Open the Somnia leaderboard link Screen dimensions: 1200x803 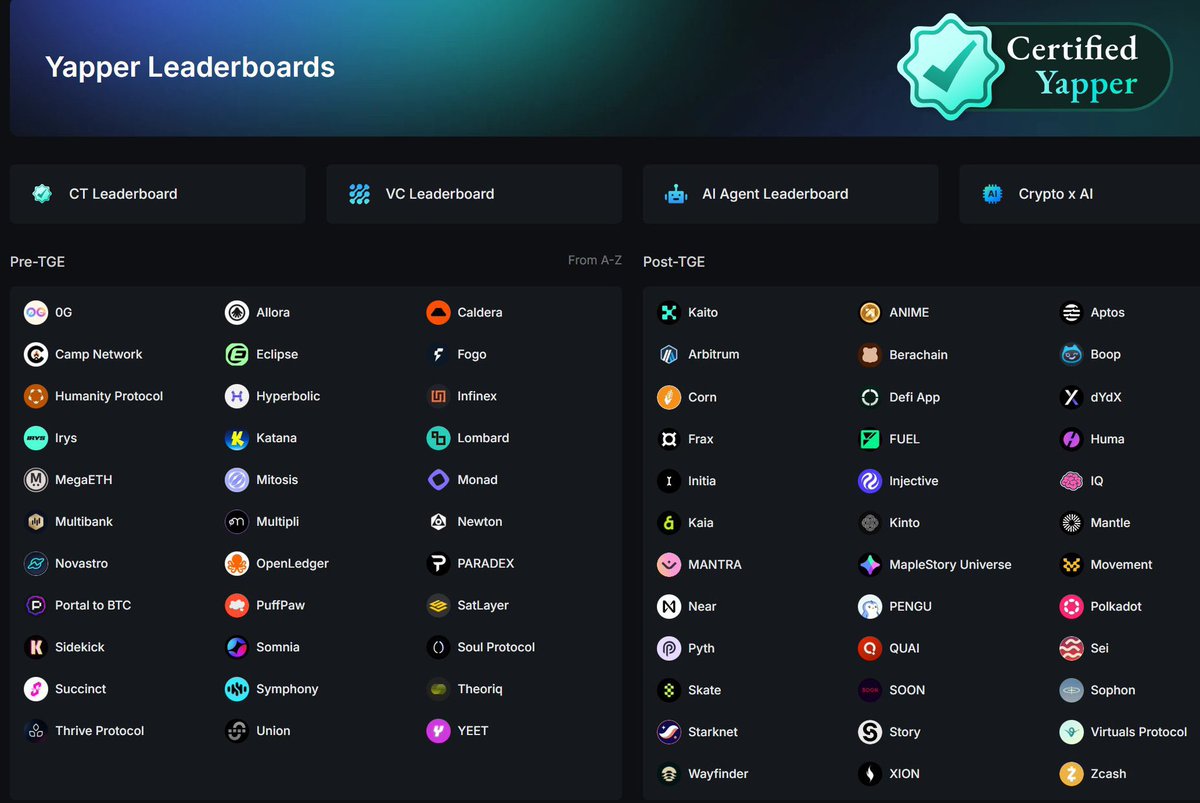[x=263, y=648]
